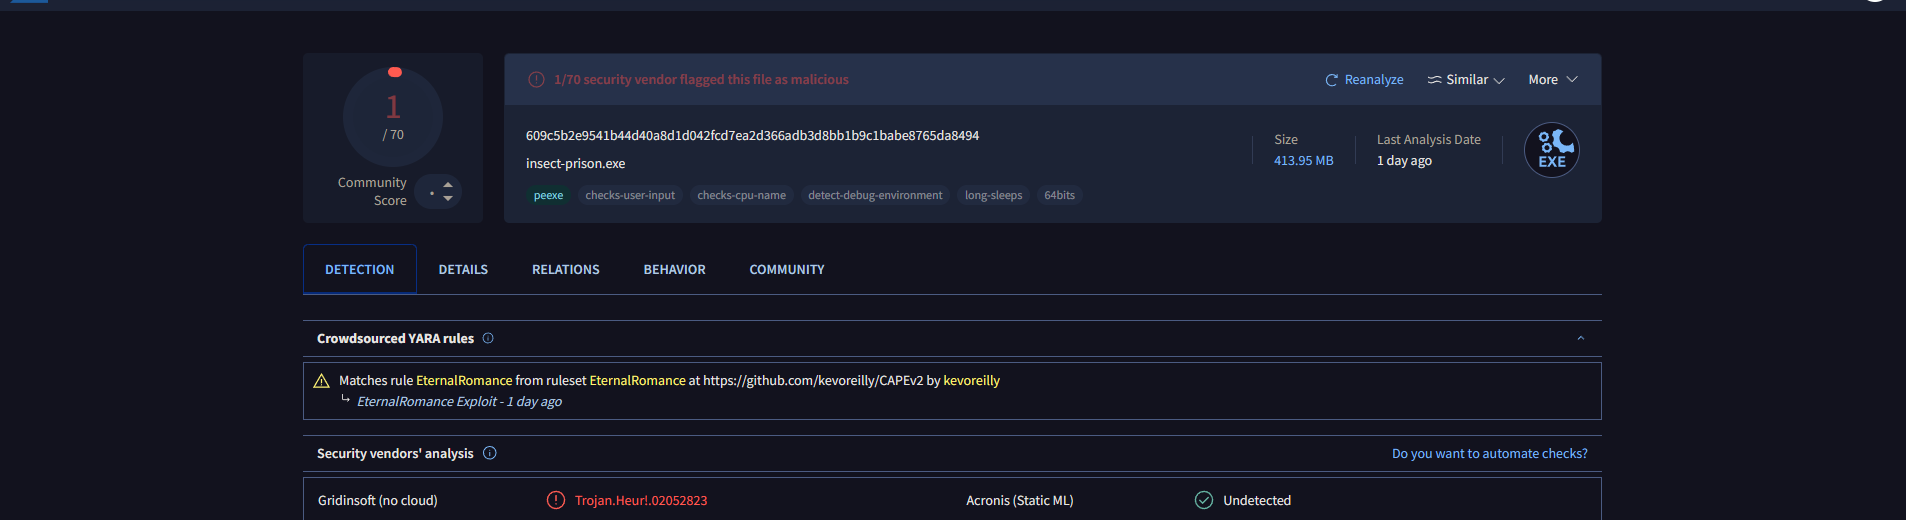Click the 1/70 detection score gauge

click(x=393, y=117)
